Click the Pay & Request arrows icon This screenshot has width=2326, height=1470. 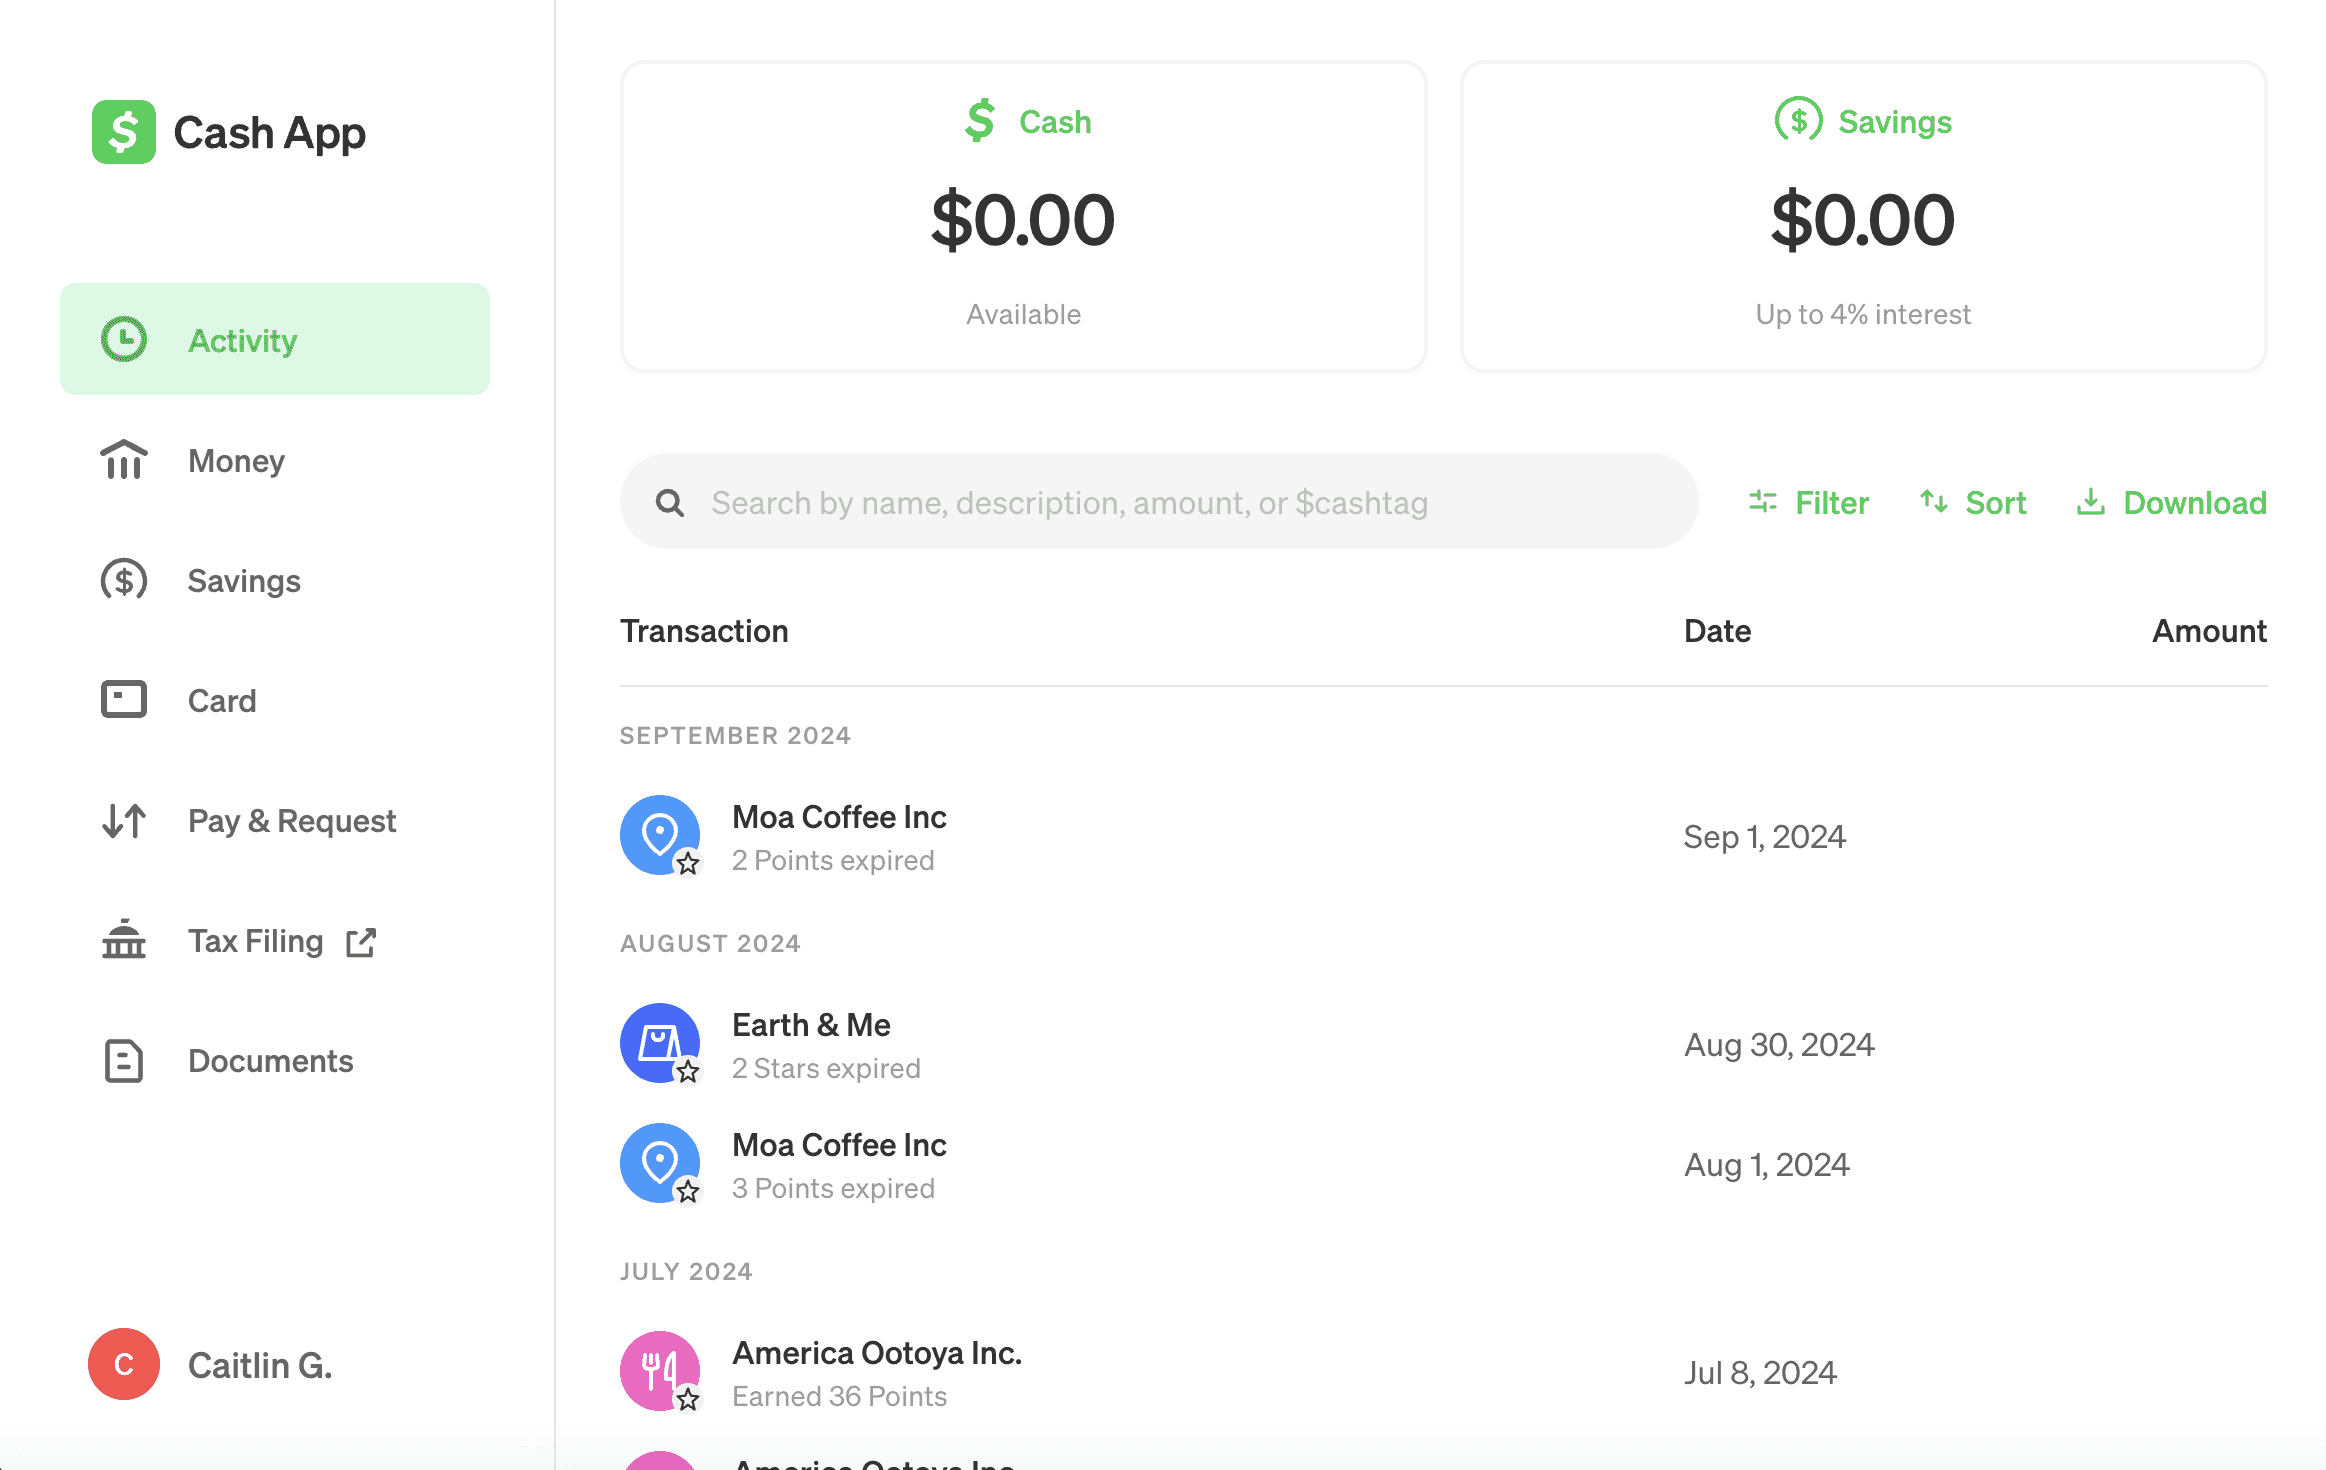(124, 820)
